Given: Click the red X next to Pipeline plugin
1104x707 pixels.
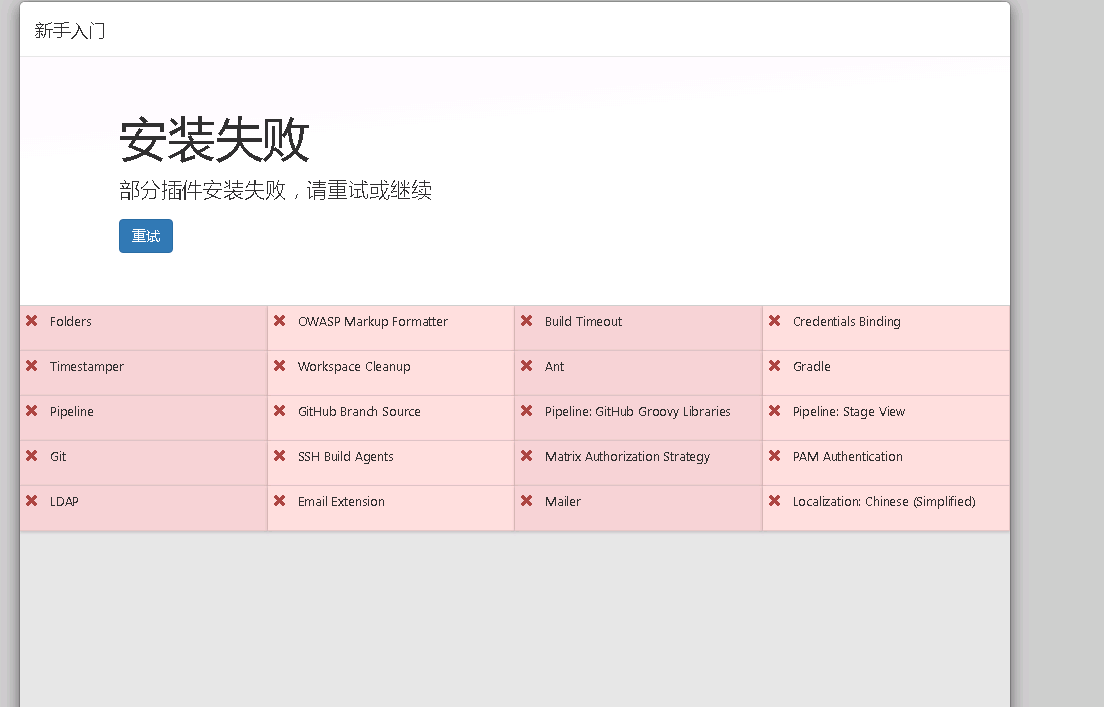Looking at the screenshot, I should pyautogui.click(x=32, y=411).
